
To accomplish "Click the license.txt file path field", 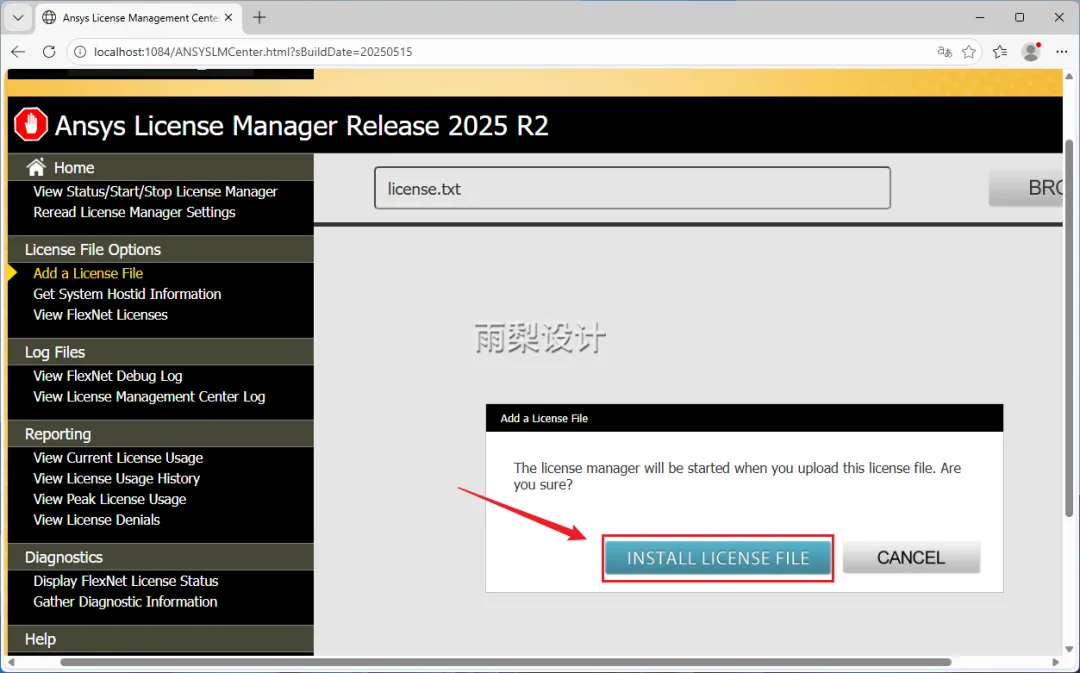I will click(632, 188).
